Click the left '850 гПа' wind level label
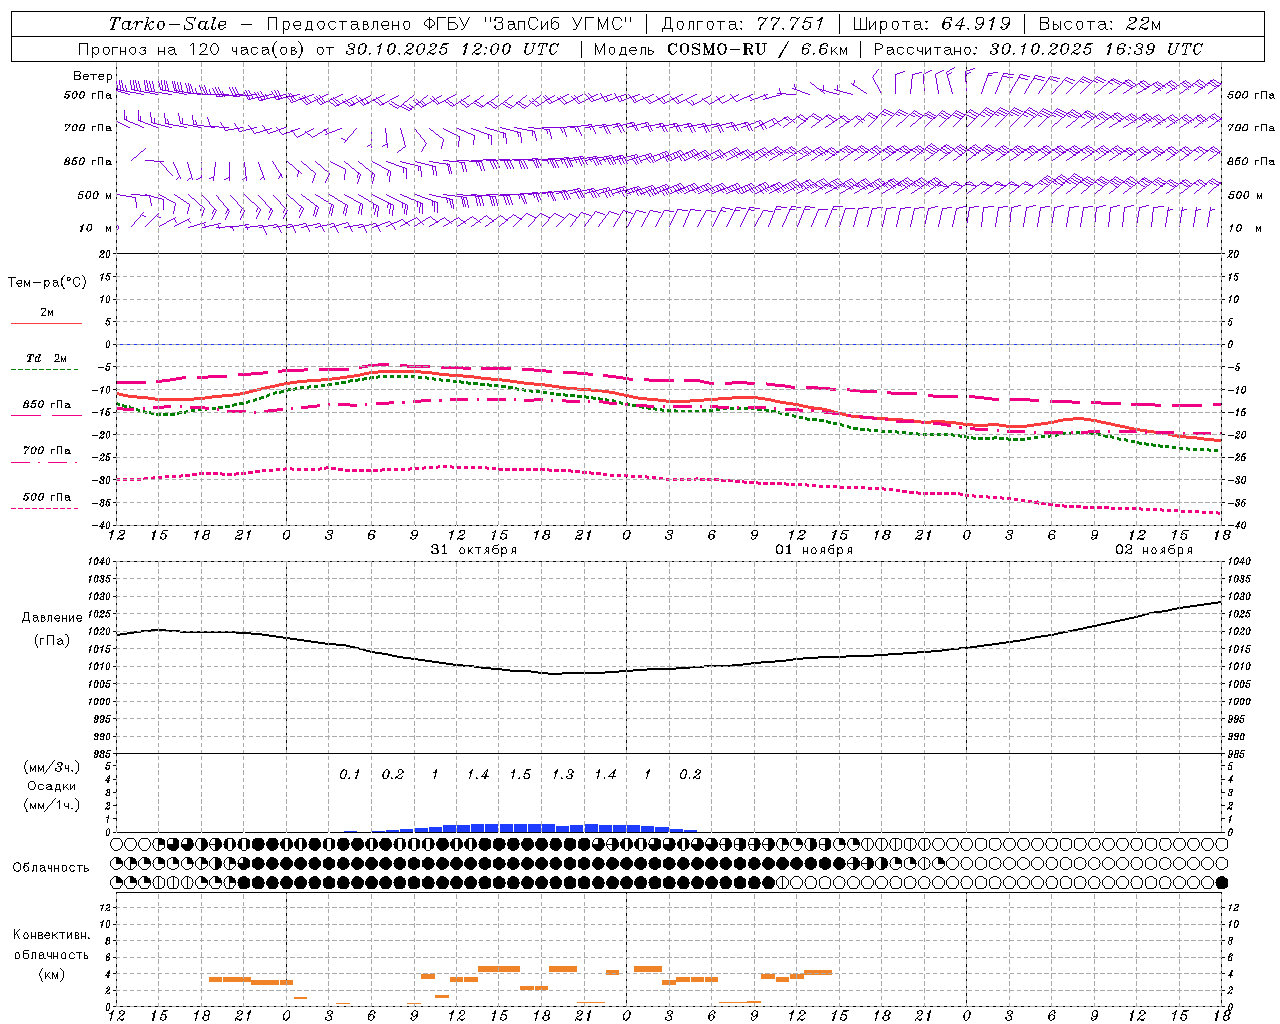 [88, 161]
